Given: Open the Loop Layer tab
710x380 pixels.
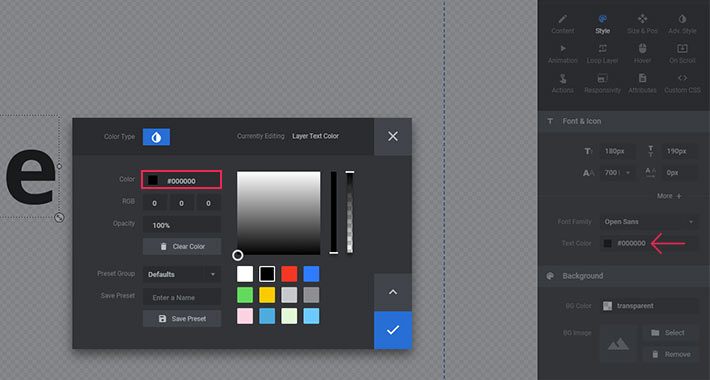Looking at the screenshot, I should coord(602,53).
